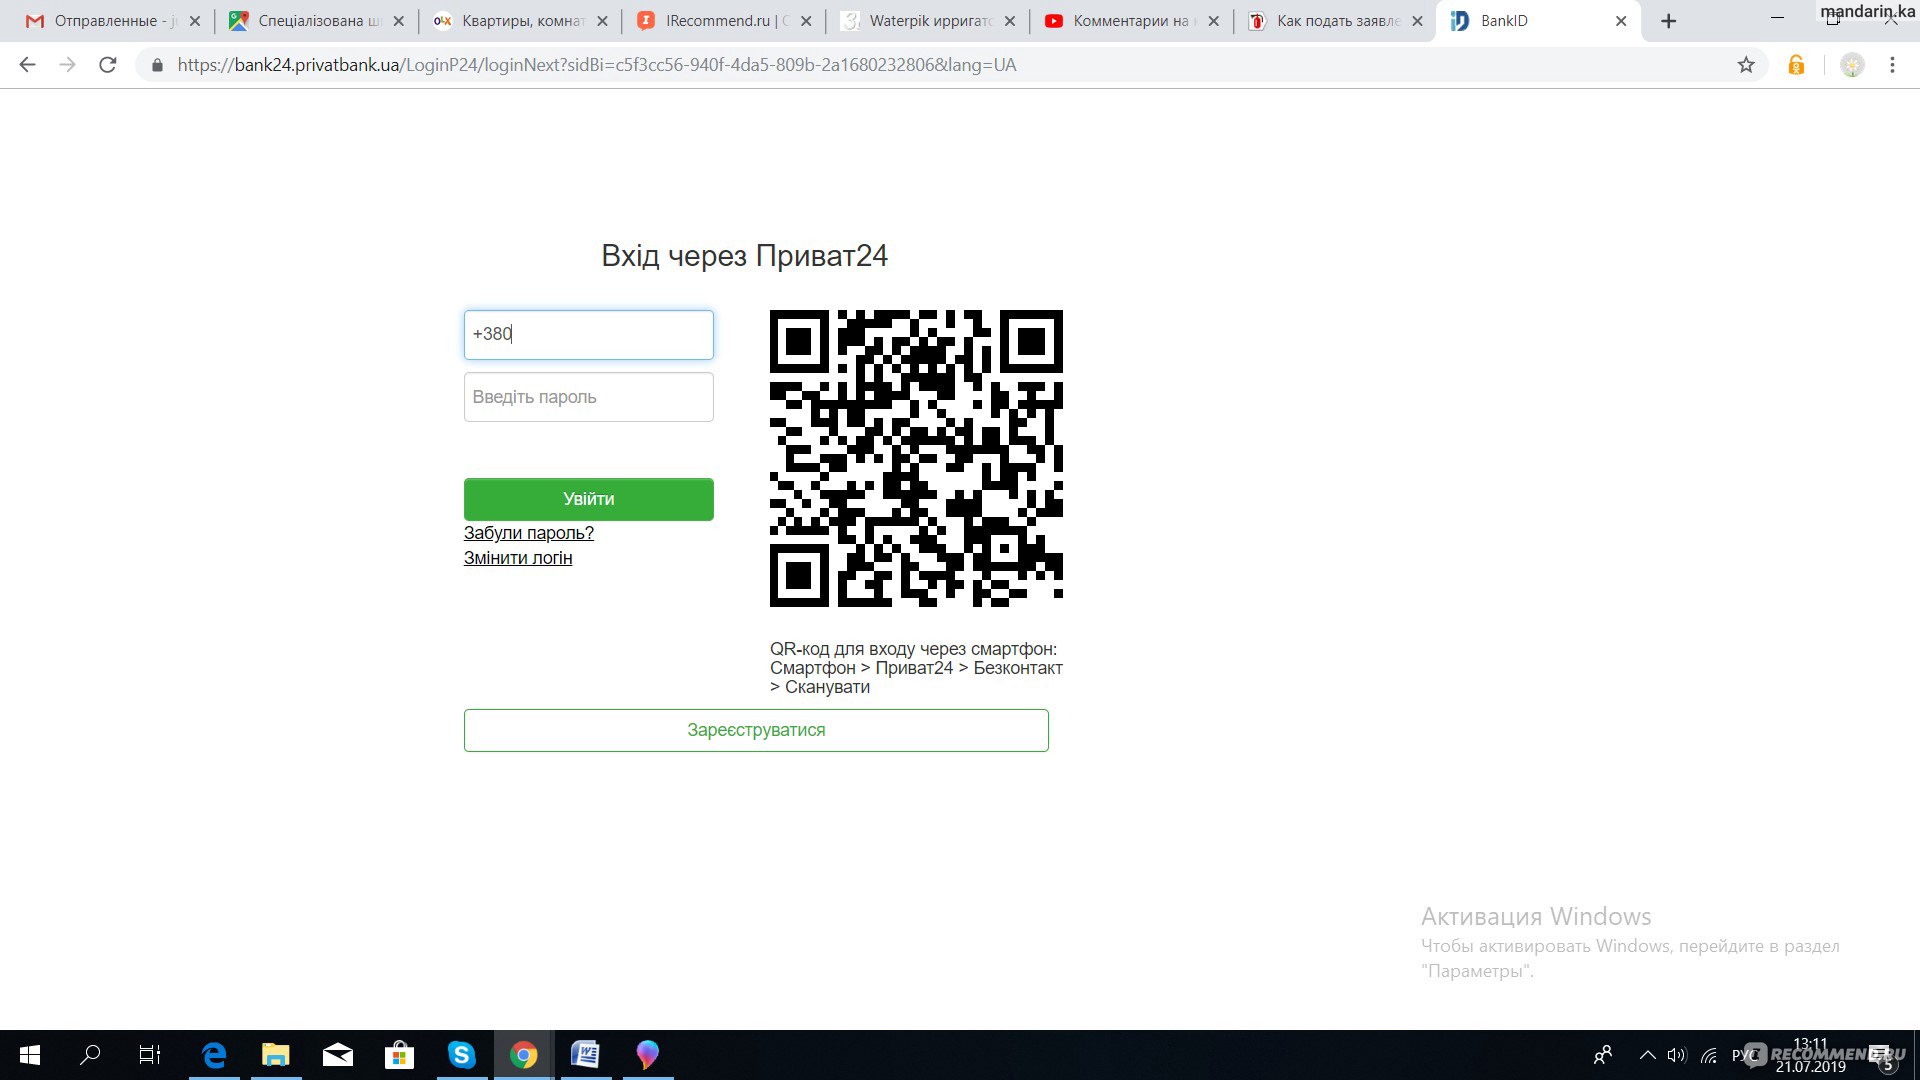1920x1080 pixels.
Task: Show hidden tray icons chevron
Action: [x=1647, y=1055]
